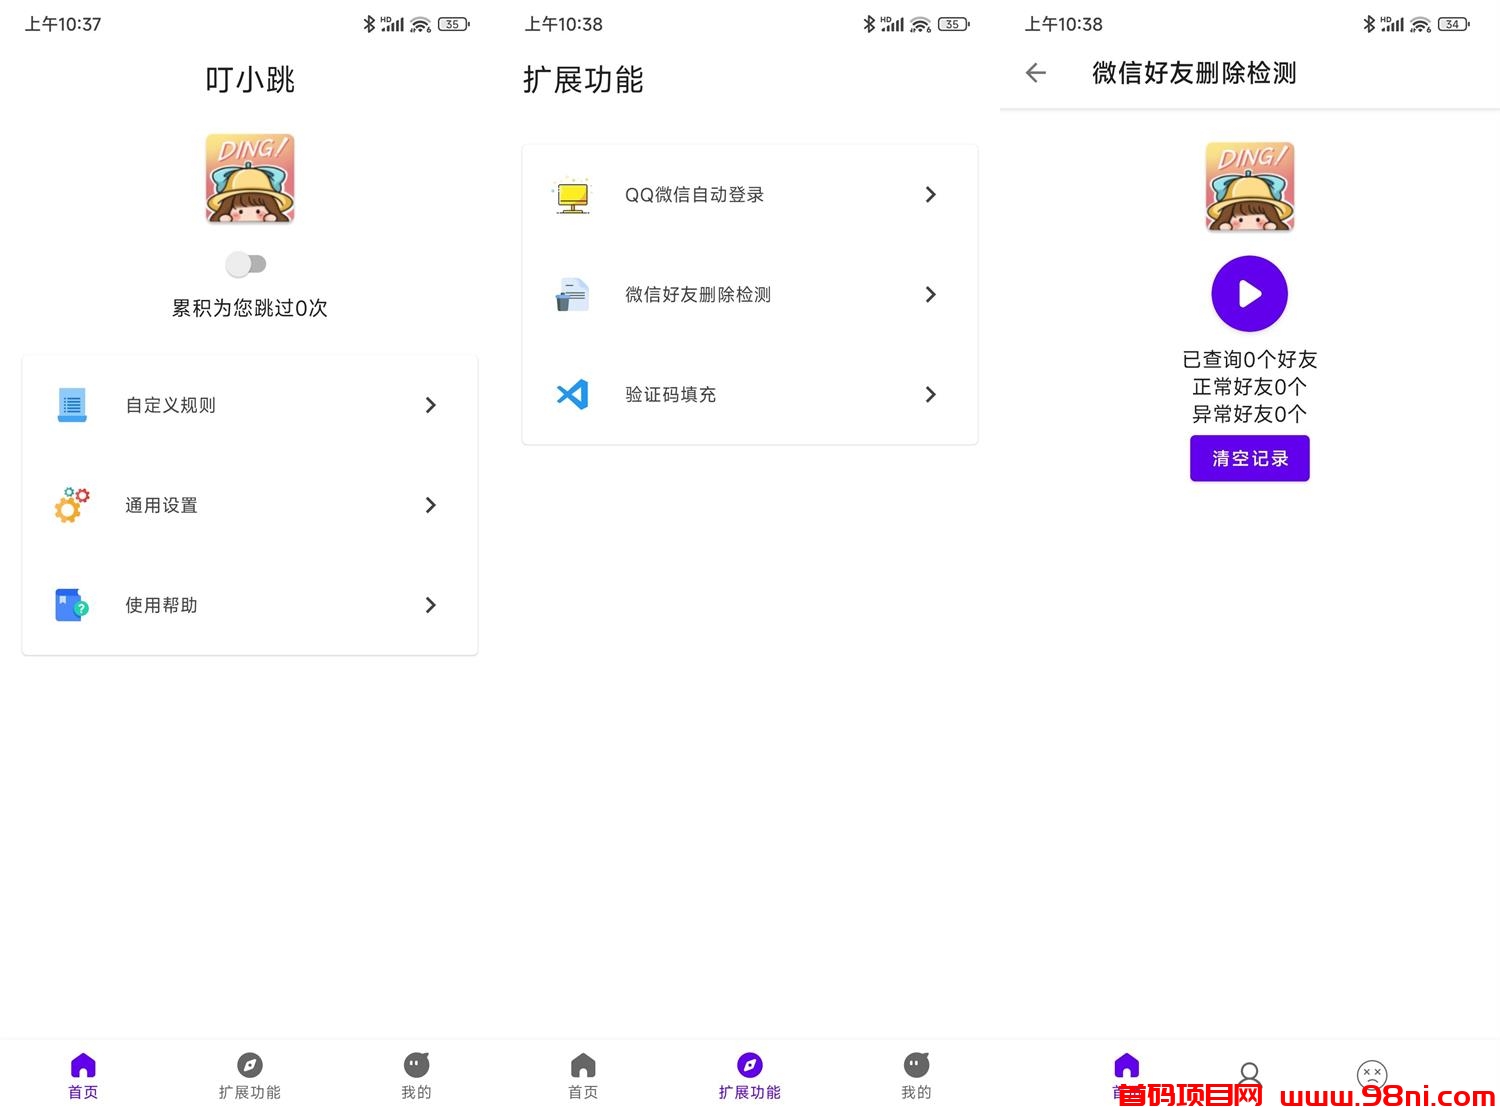This screenshot has height=1111, width=1500.
Task: Open 使用帮助 text entry
Action: [161, 605]
